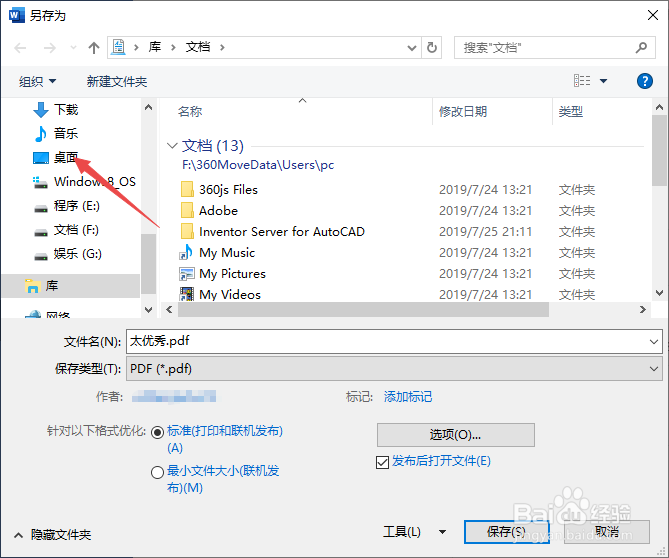Sort by 修改日期 column header
The height and width of the screenshot is (558, 669).
coord(463,112)
